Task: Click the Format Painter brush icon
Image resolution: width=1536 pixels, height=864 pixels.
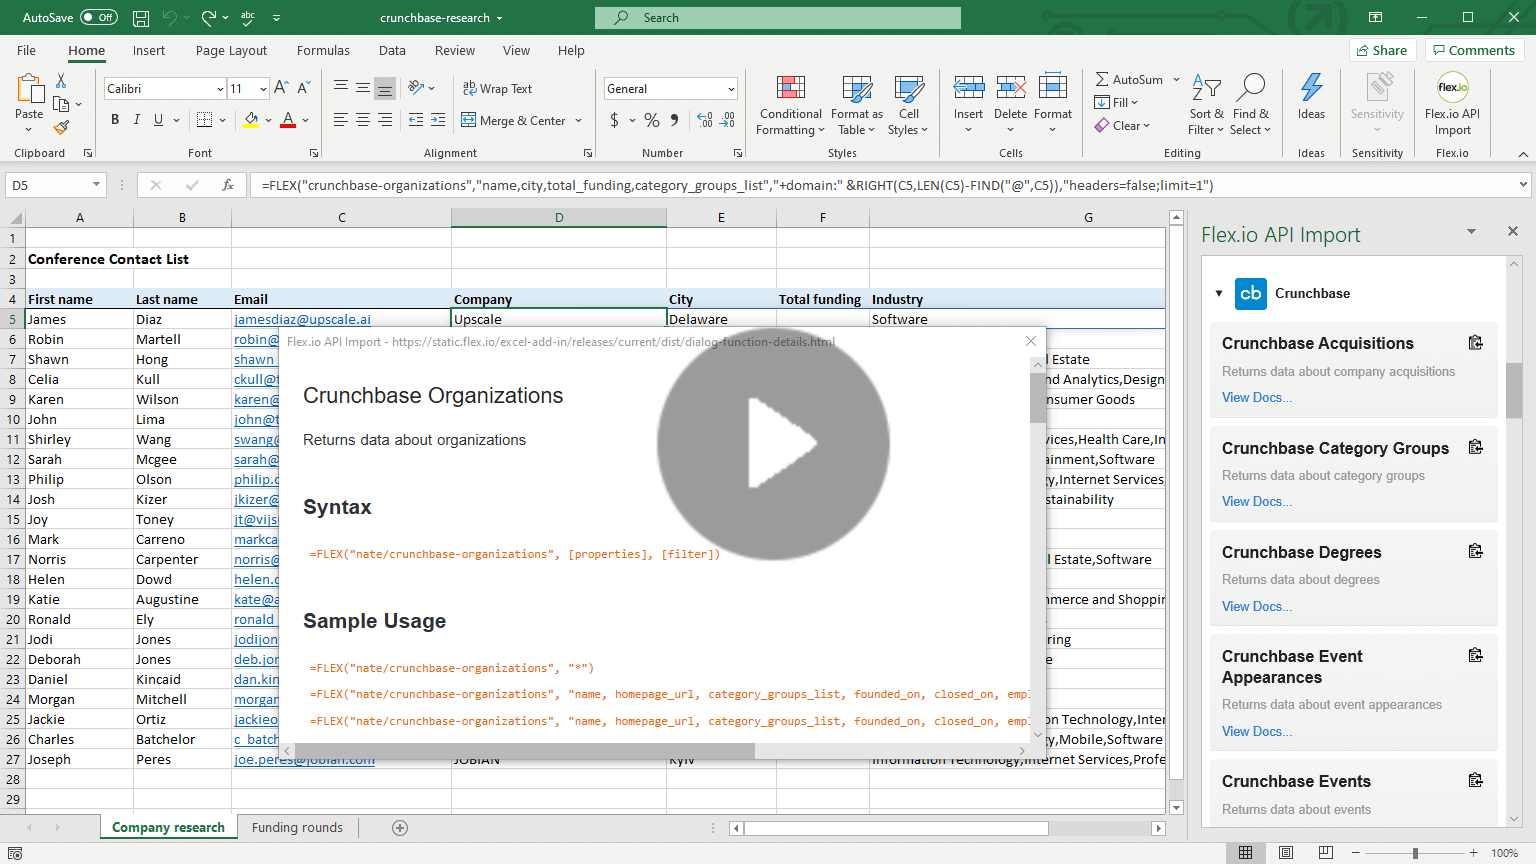Action: 62,127
